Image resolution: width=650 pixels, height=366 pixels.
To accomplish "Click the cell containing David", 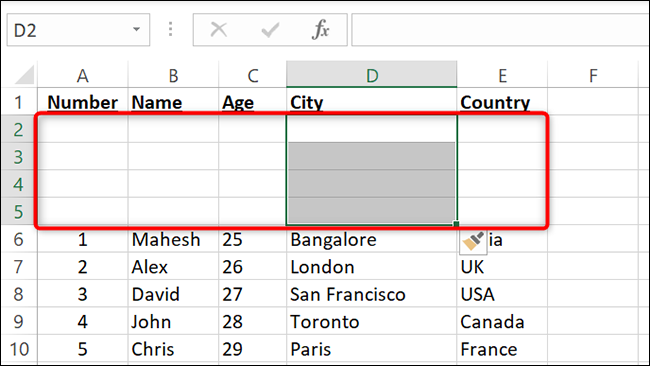I will (x=173, y=294).
